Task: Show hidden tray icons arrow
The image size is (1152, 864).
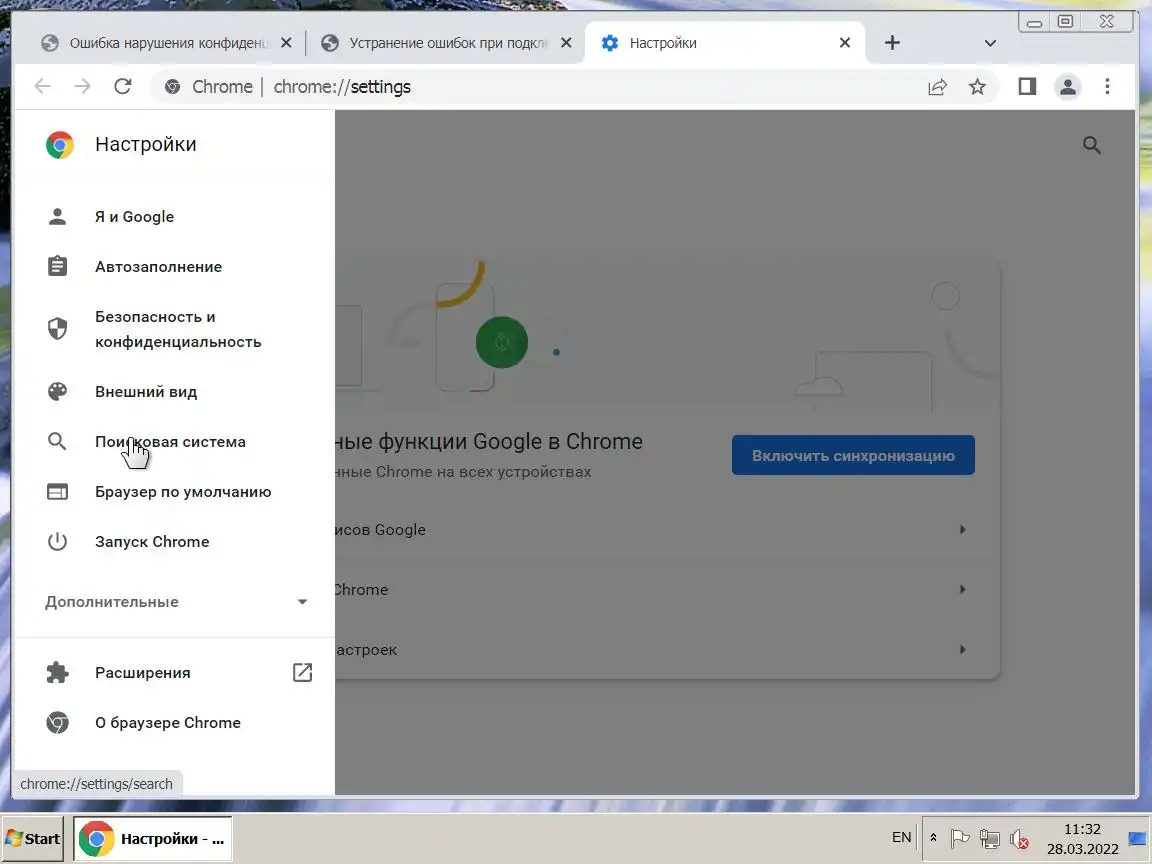Action: [x=933, y=838]
